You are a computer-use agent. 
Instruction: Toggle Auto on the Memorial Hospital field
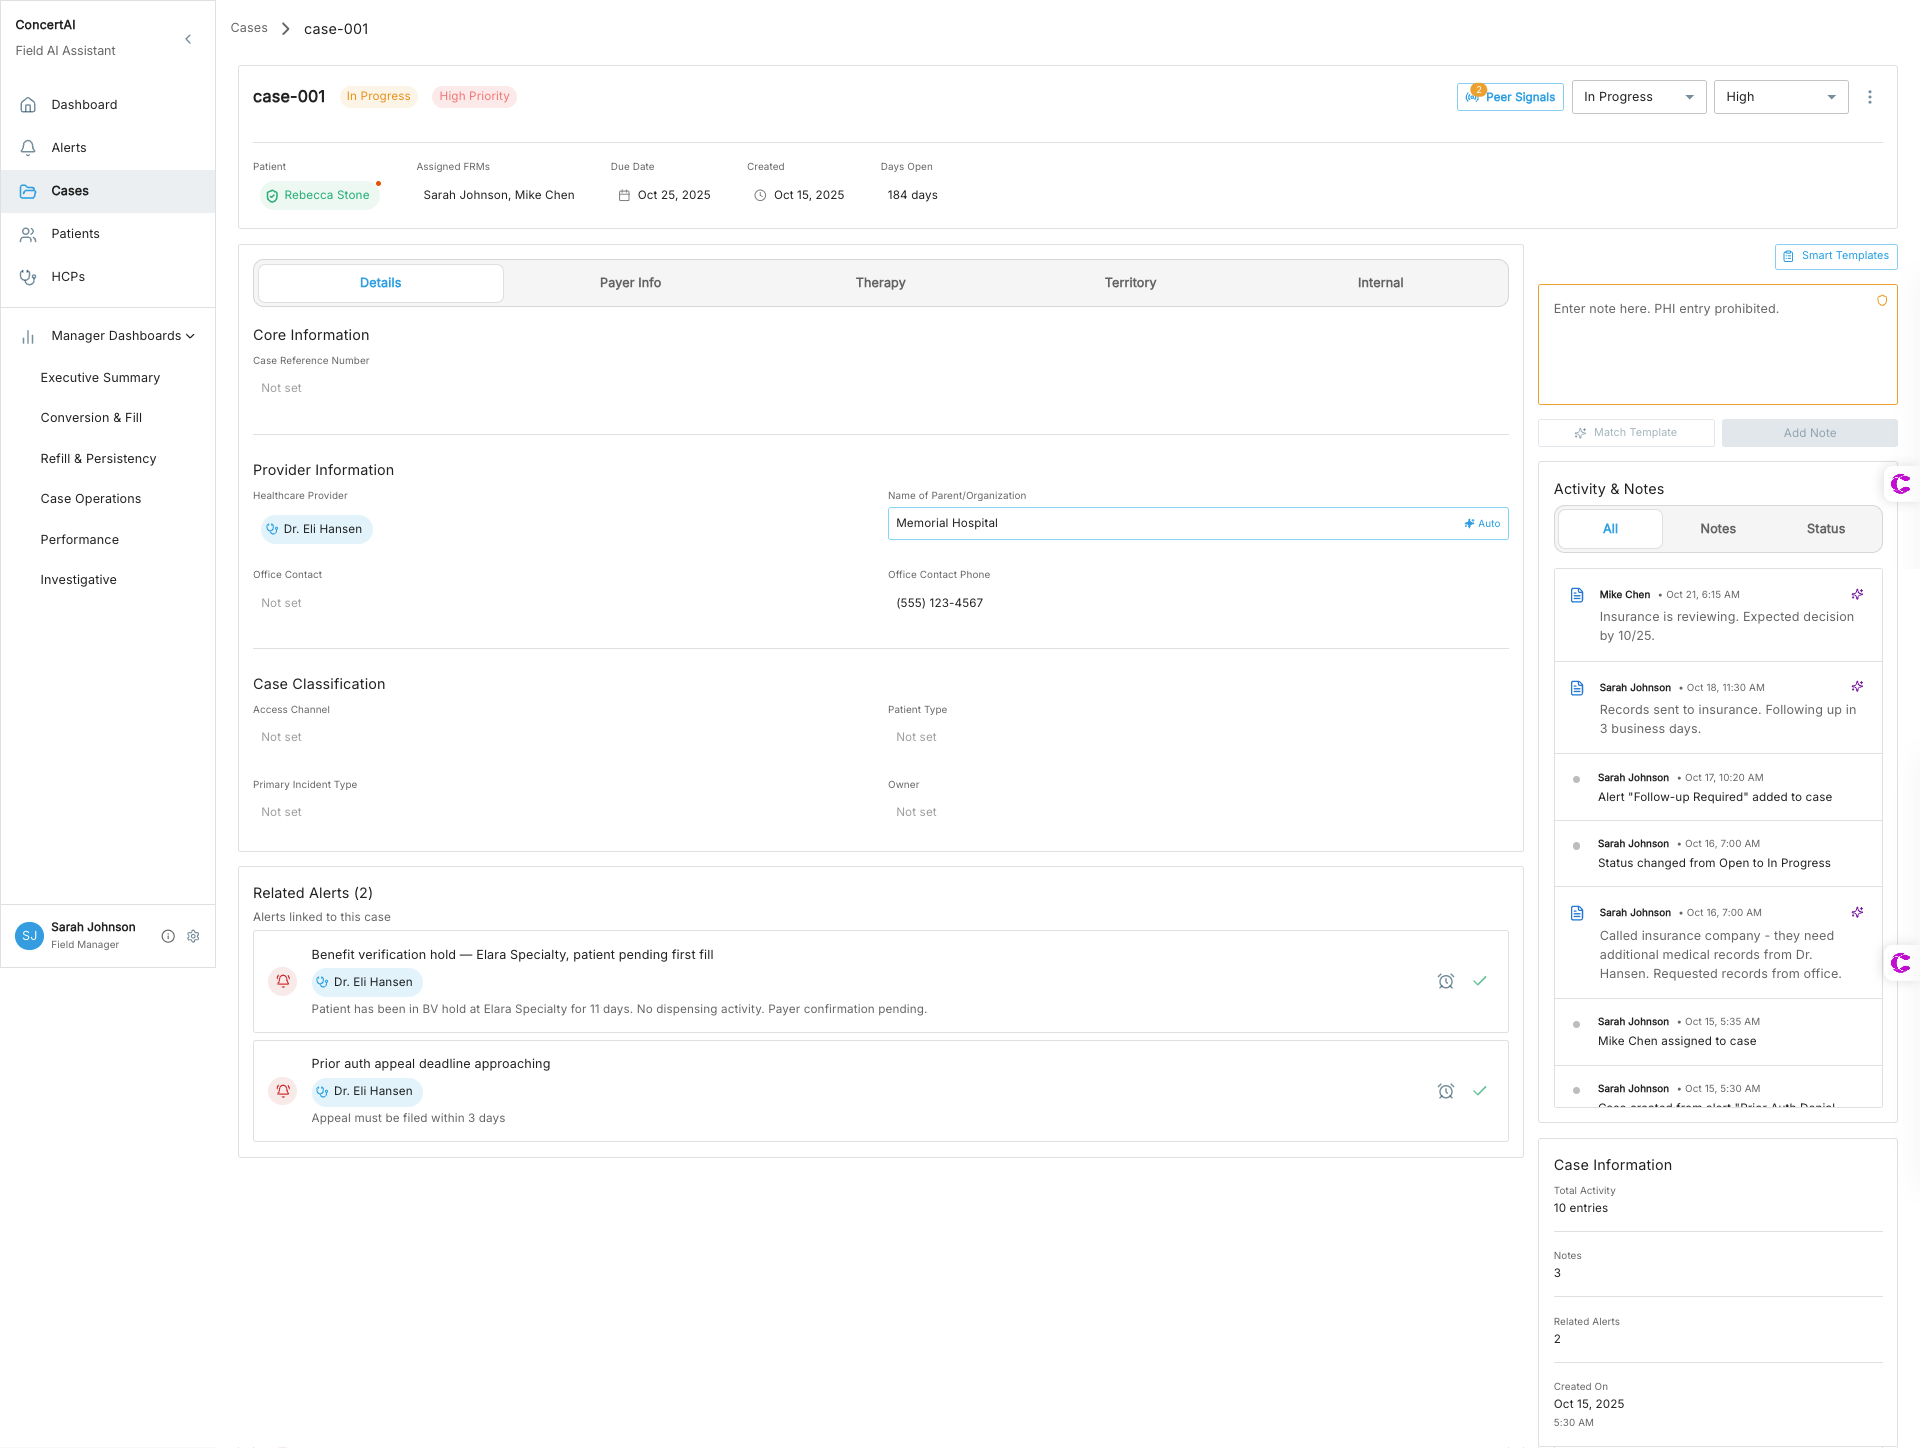tap(1481, 523)
